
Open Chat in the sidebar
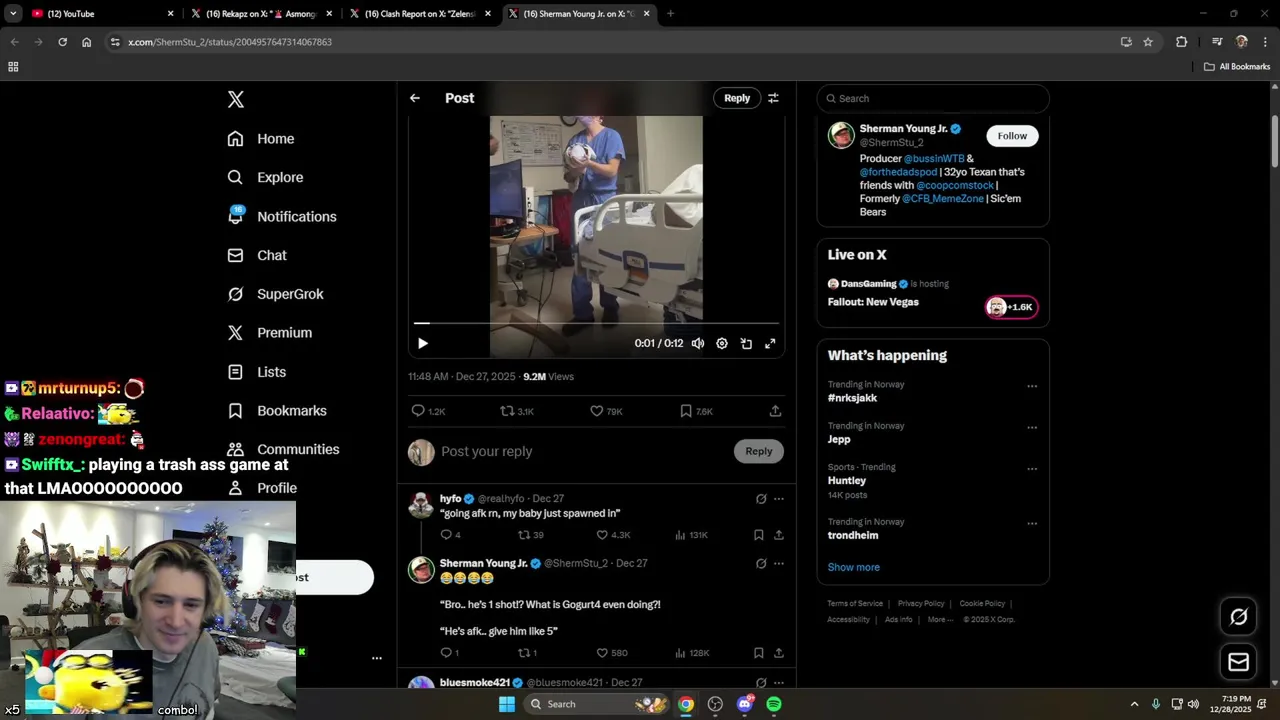click(257, 255)
